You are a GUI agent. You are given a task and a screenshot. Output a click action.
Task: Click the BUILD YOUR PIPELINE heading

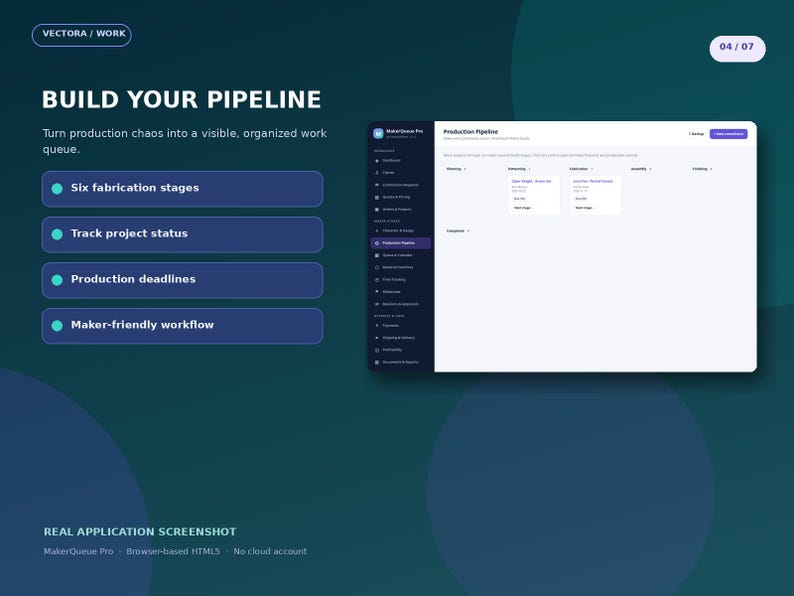[181, 99]
